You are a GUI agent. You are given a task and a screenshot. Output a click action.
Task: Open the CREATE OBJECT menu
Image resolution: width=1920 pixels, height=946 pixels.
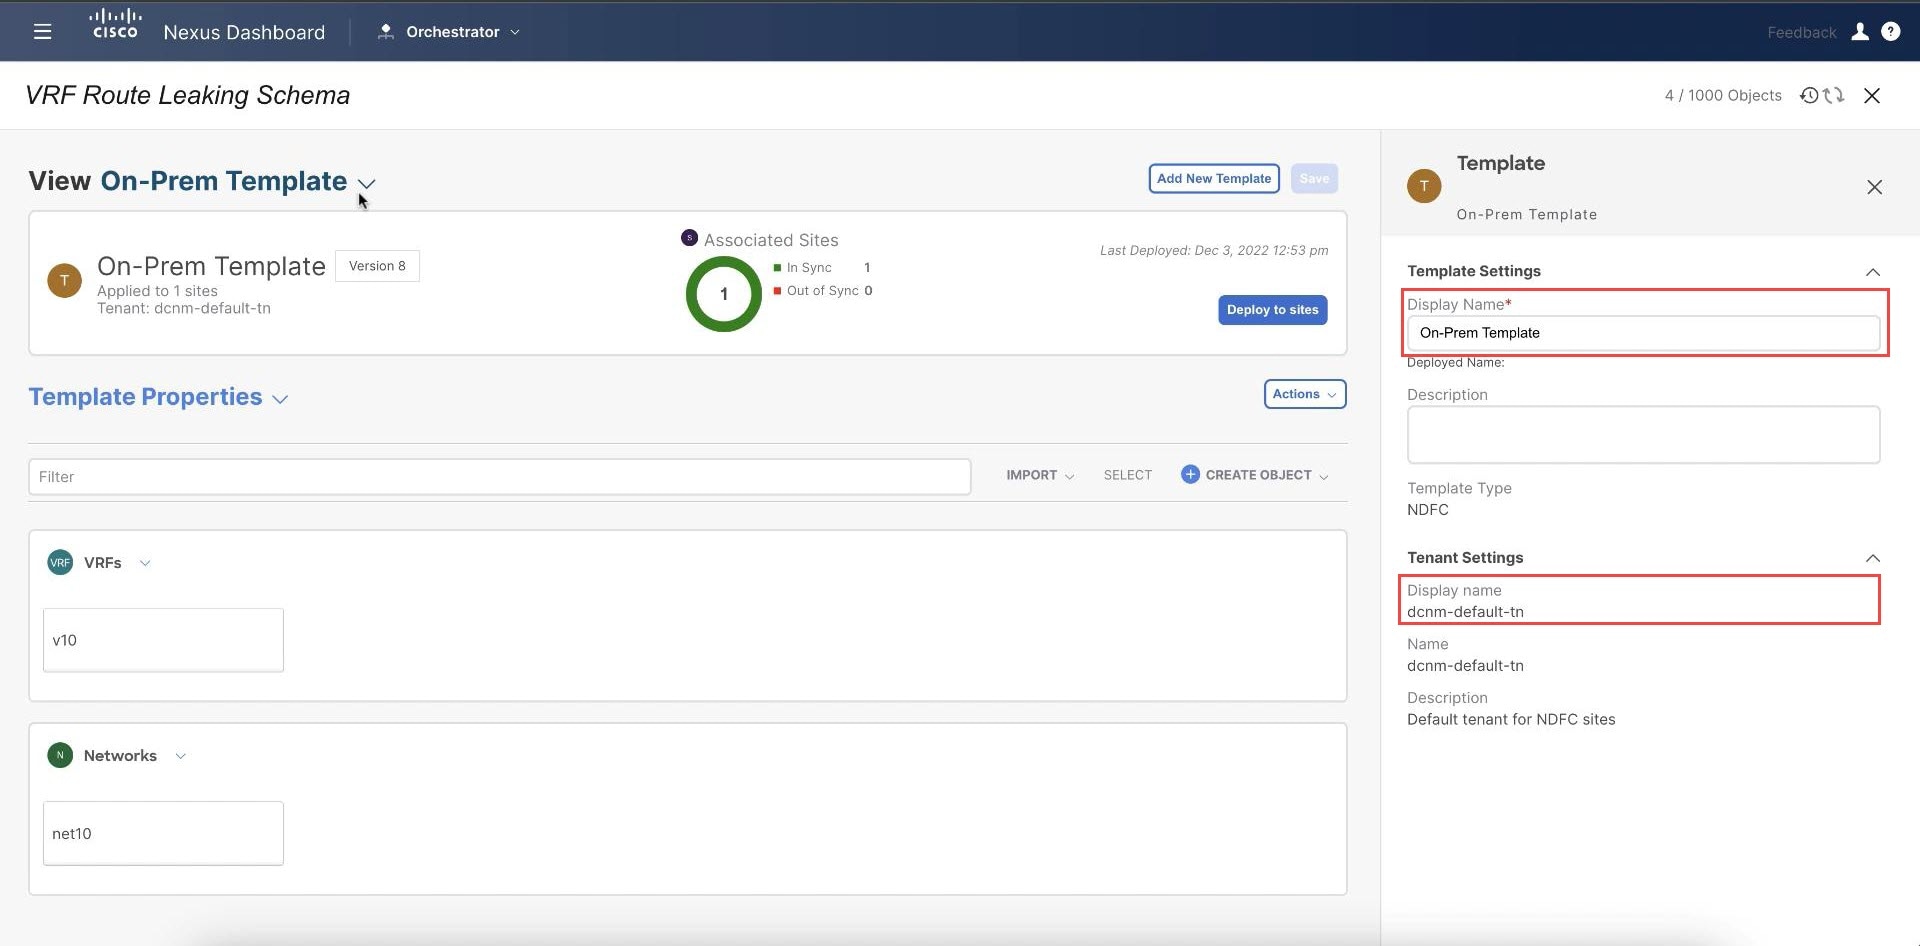tap(1256, 475)
